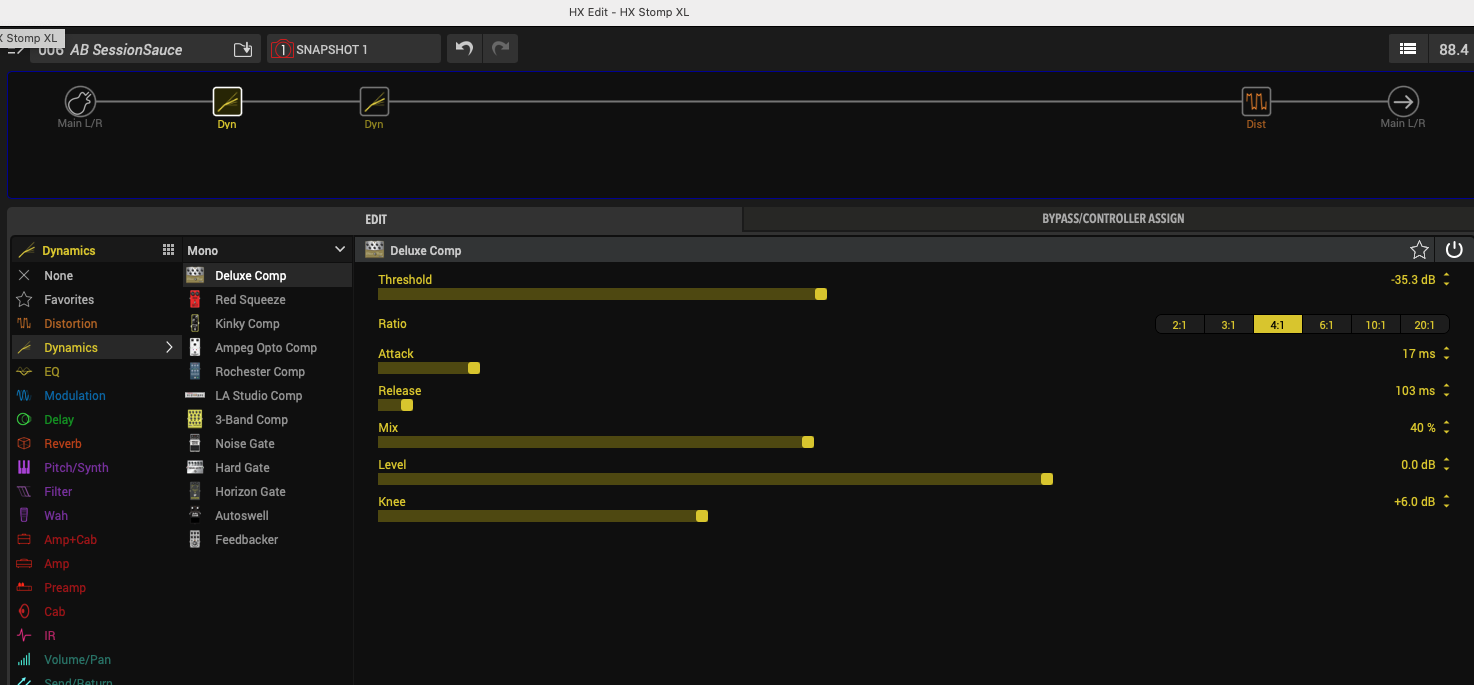Select the Wah category

[x=97, y=515]
